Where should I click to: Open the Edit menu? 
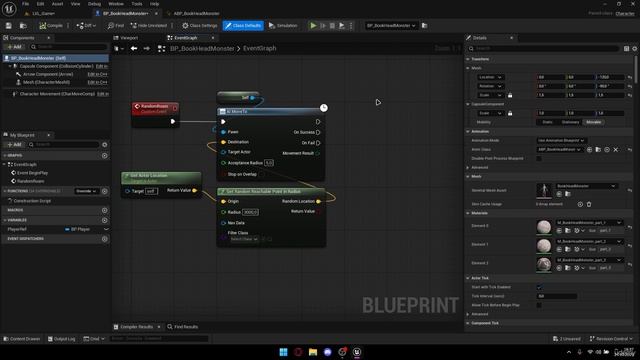point(40,4)
